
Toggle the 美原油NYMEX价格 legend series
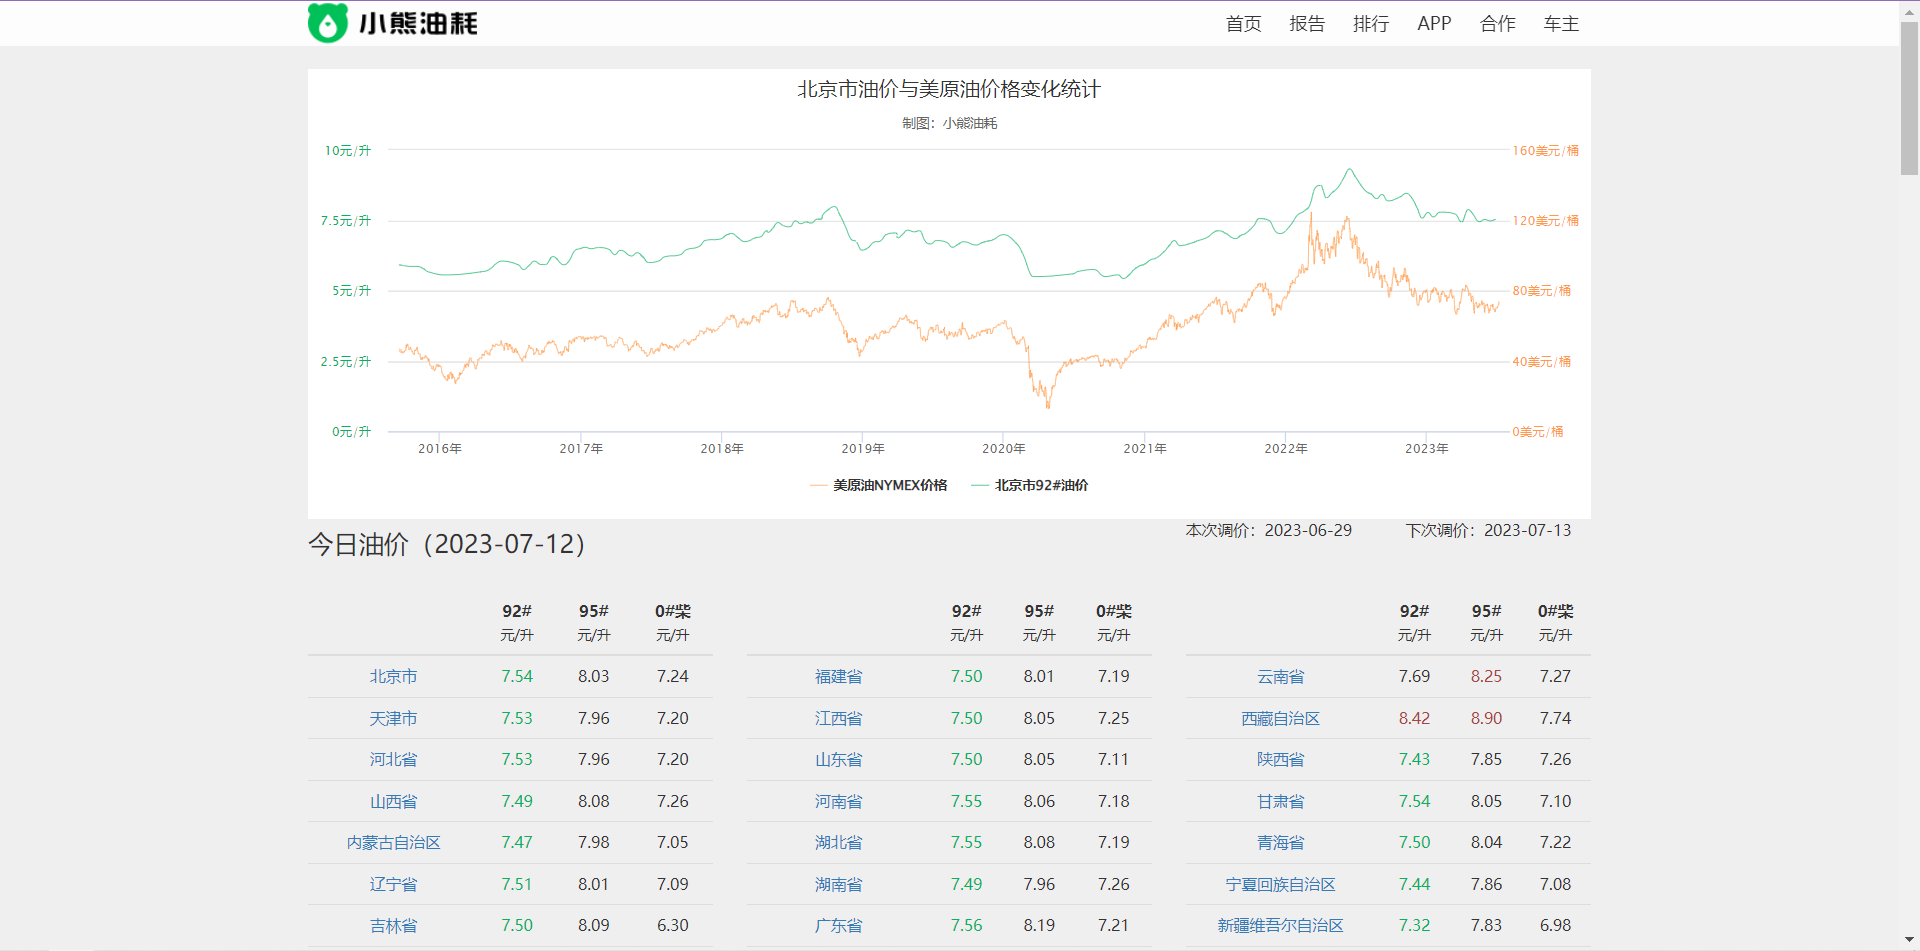(x=879, y=485)
